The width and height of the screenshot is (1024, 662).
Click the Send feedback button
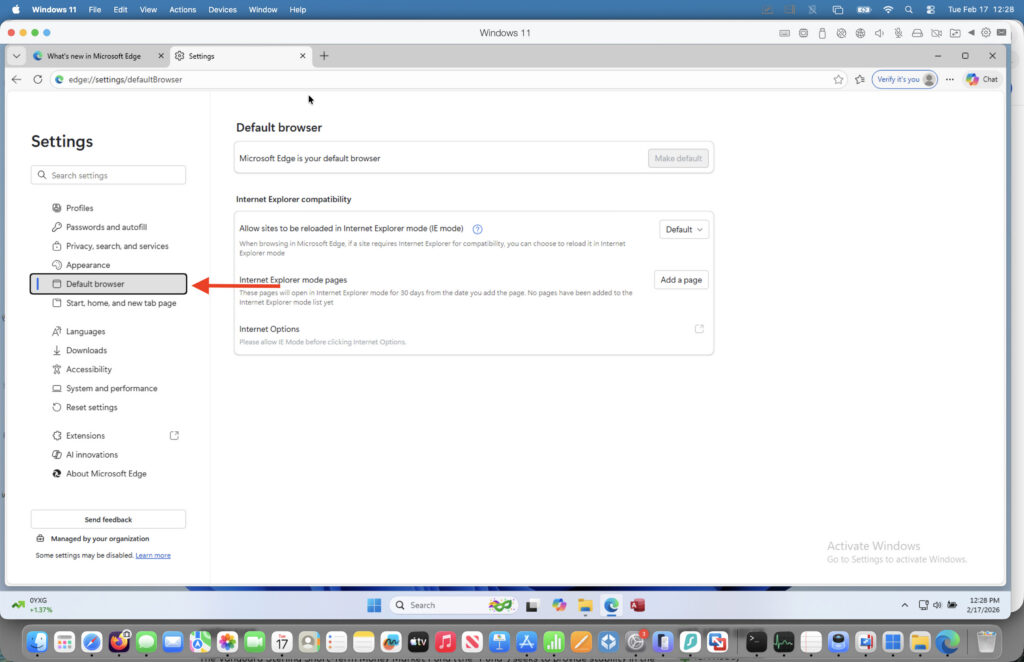pos(108,519)
